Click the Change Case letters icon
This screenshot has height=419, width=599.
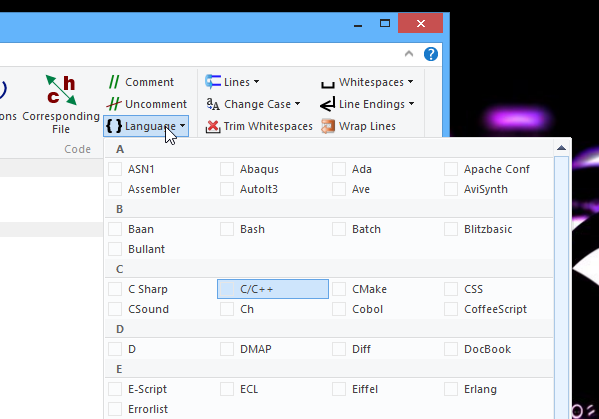coord(213,104)
